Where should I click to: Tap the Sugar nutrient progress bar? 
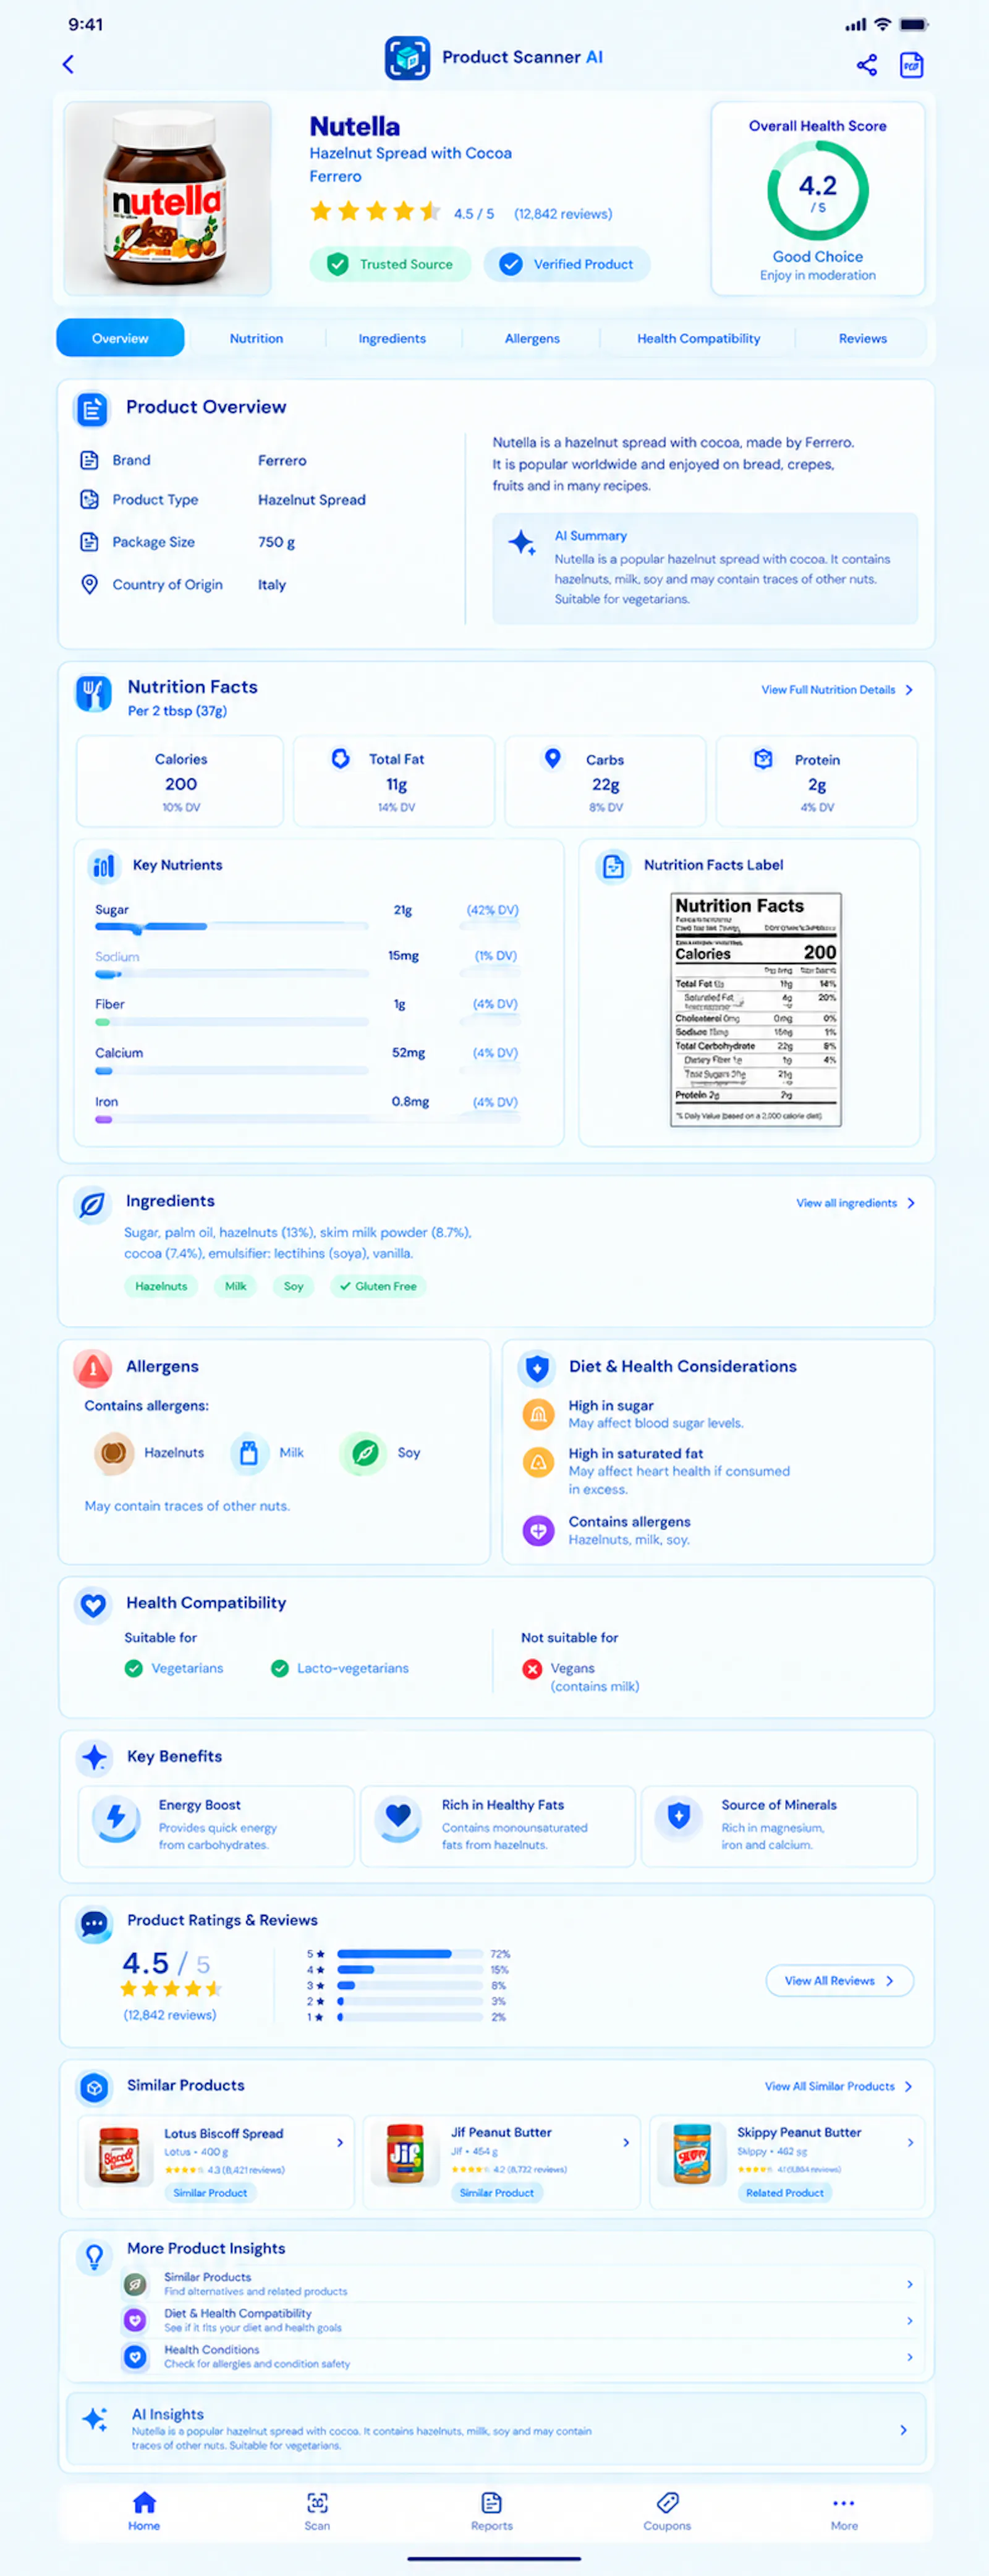232,927
